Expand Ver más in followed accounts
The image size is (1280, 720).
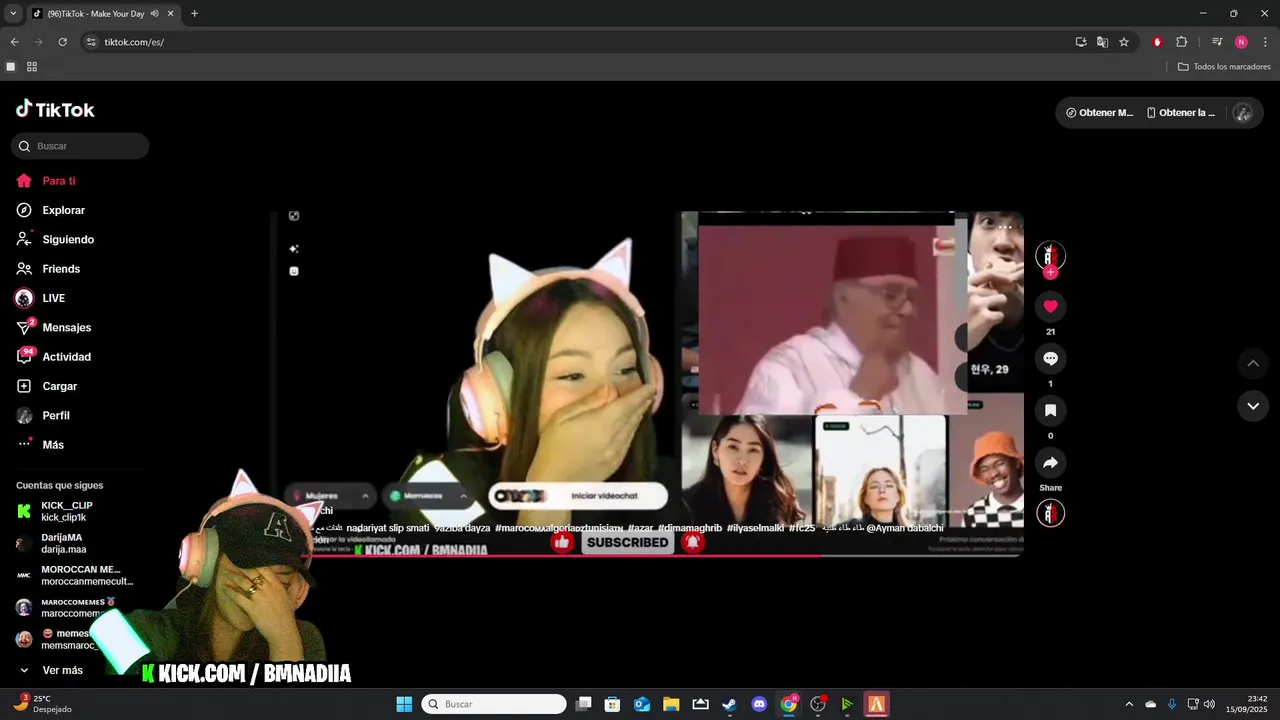[x=62, y=670]
